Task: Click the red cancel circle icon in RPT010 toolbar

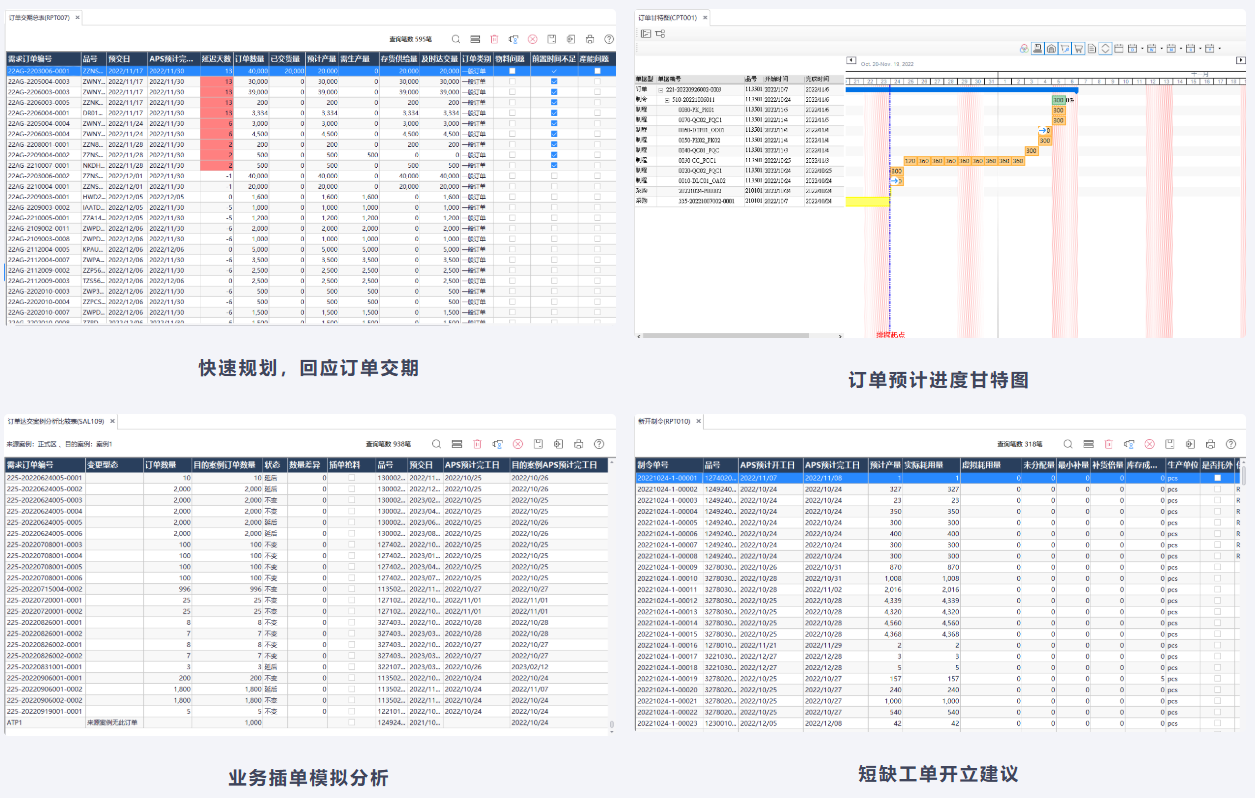Action: click(1149, 444)
